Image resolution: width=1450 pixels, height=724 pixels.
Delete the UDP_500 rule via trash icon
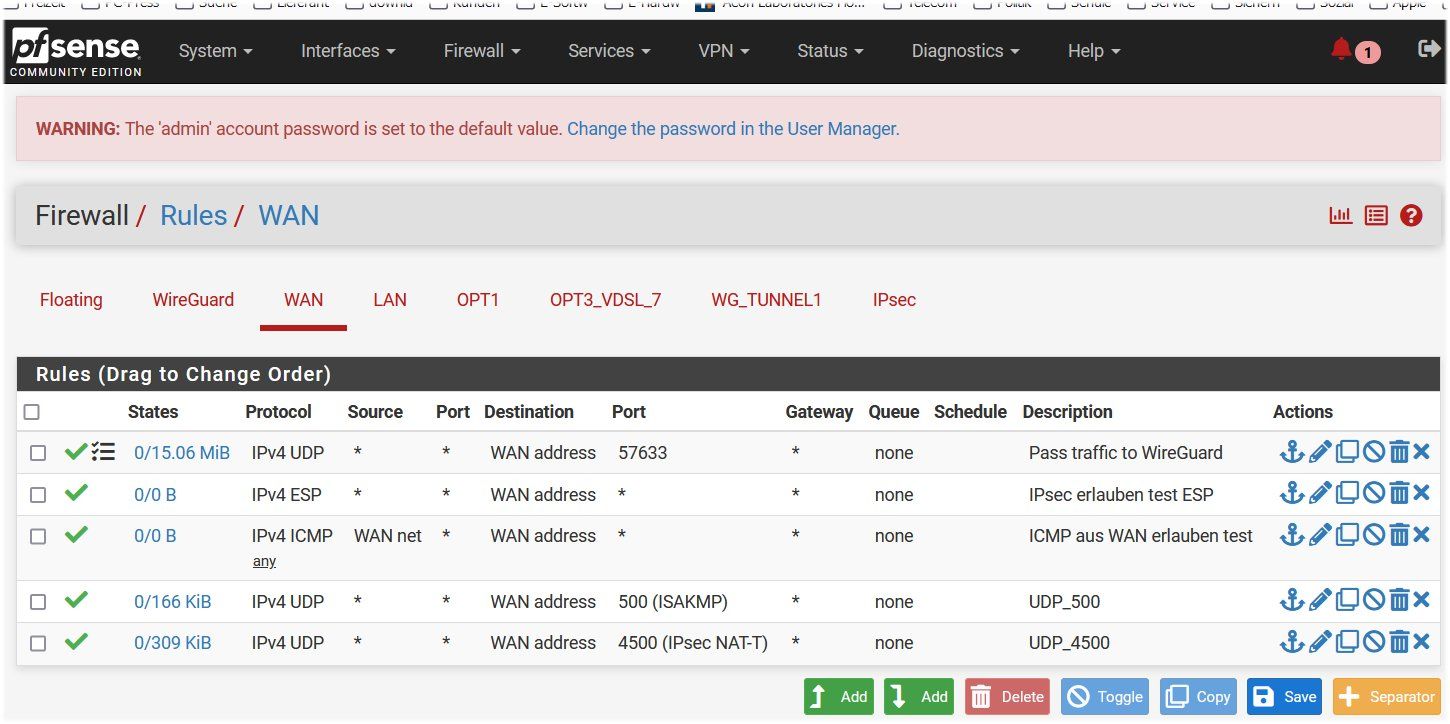(x=1399, y=600)
